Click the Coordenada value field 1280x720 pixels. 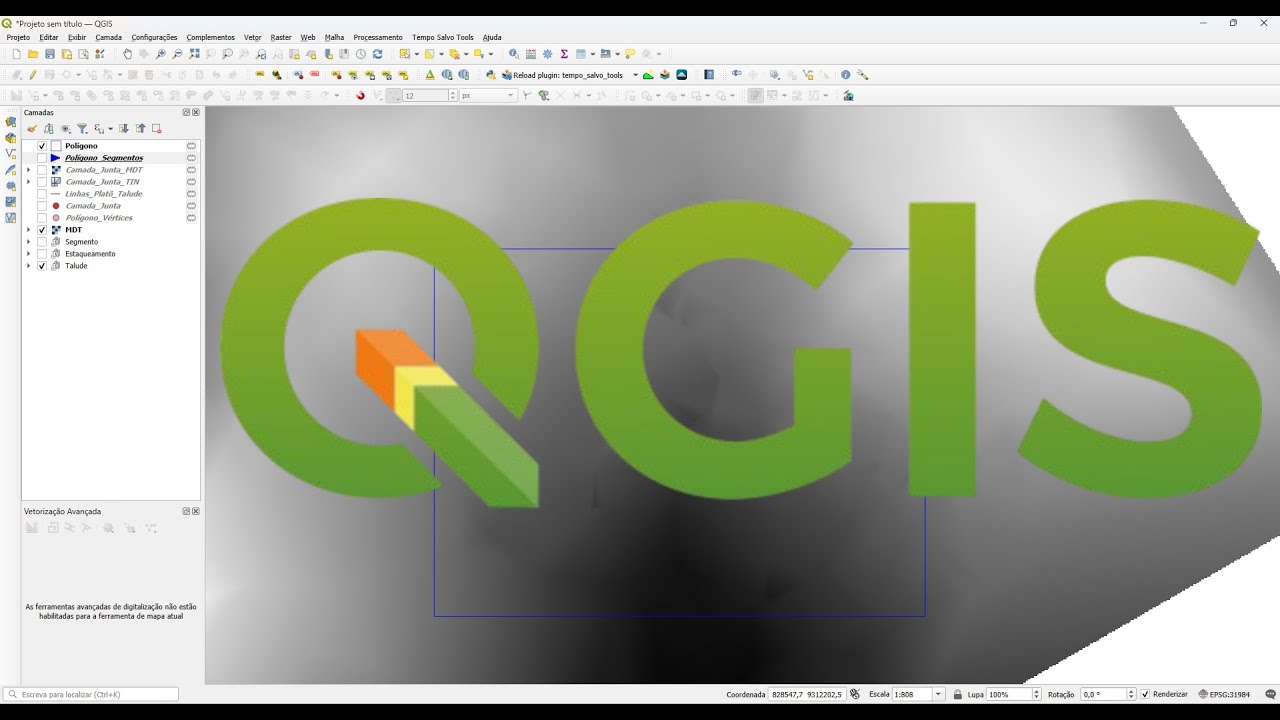pos(808,694)
